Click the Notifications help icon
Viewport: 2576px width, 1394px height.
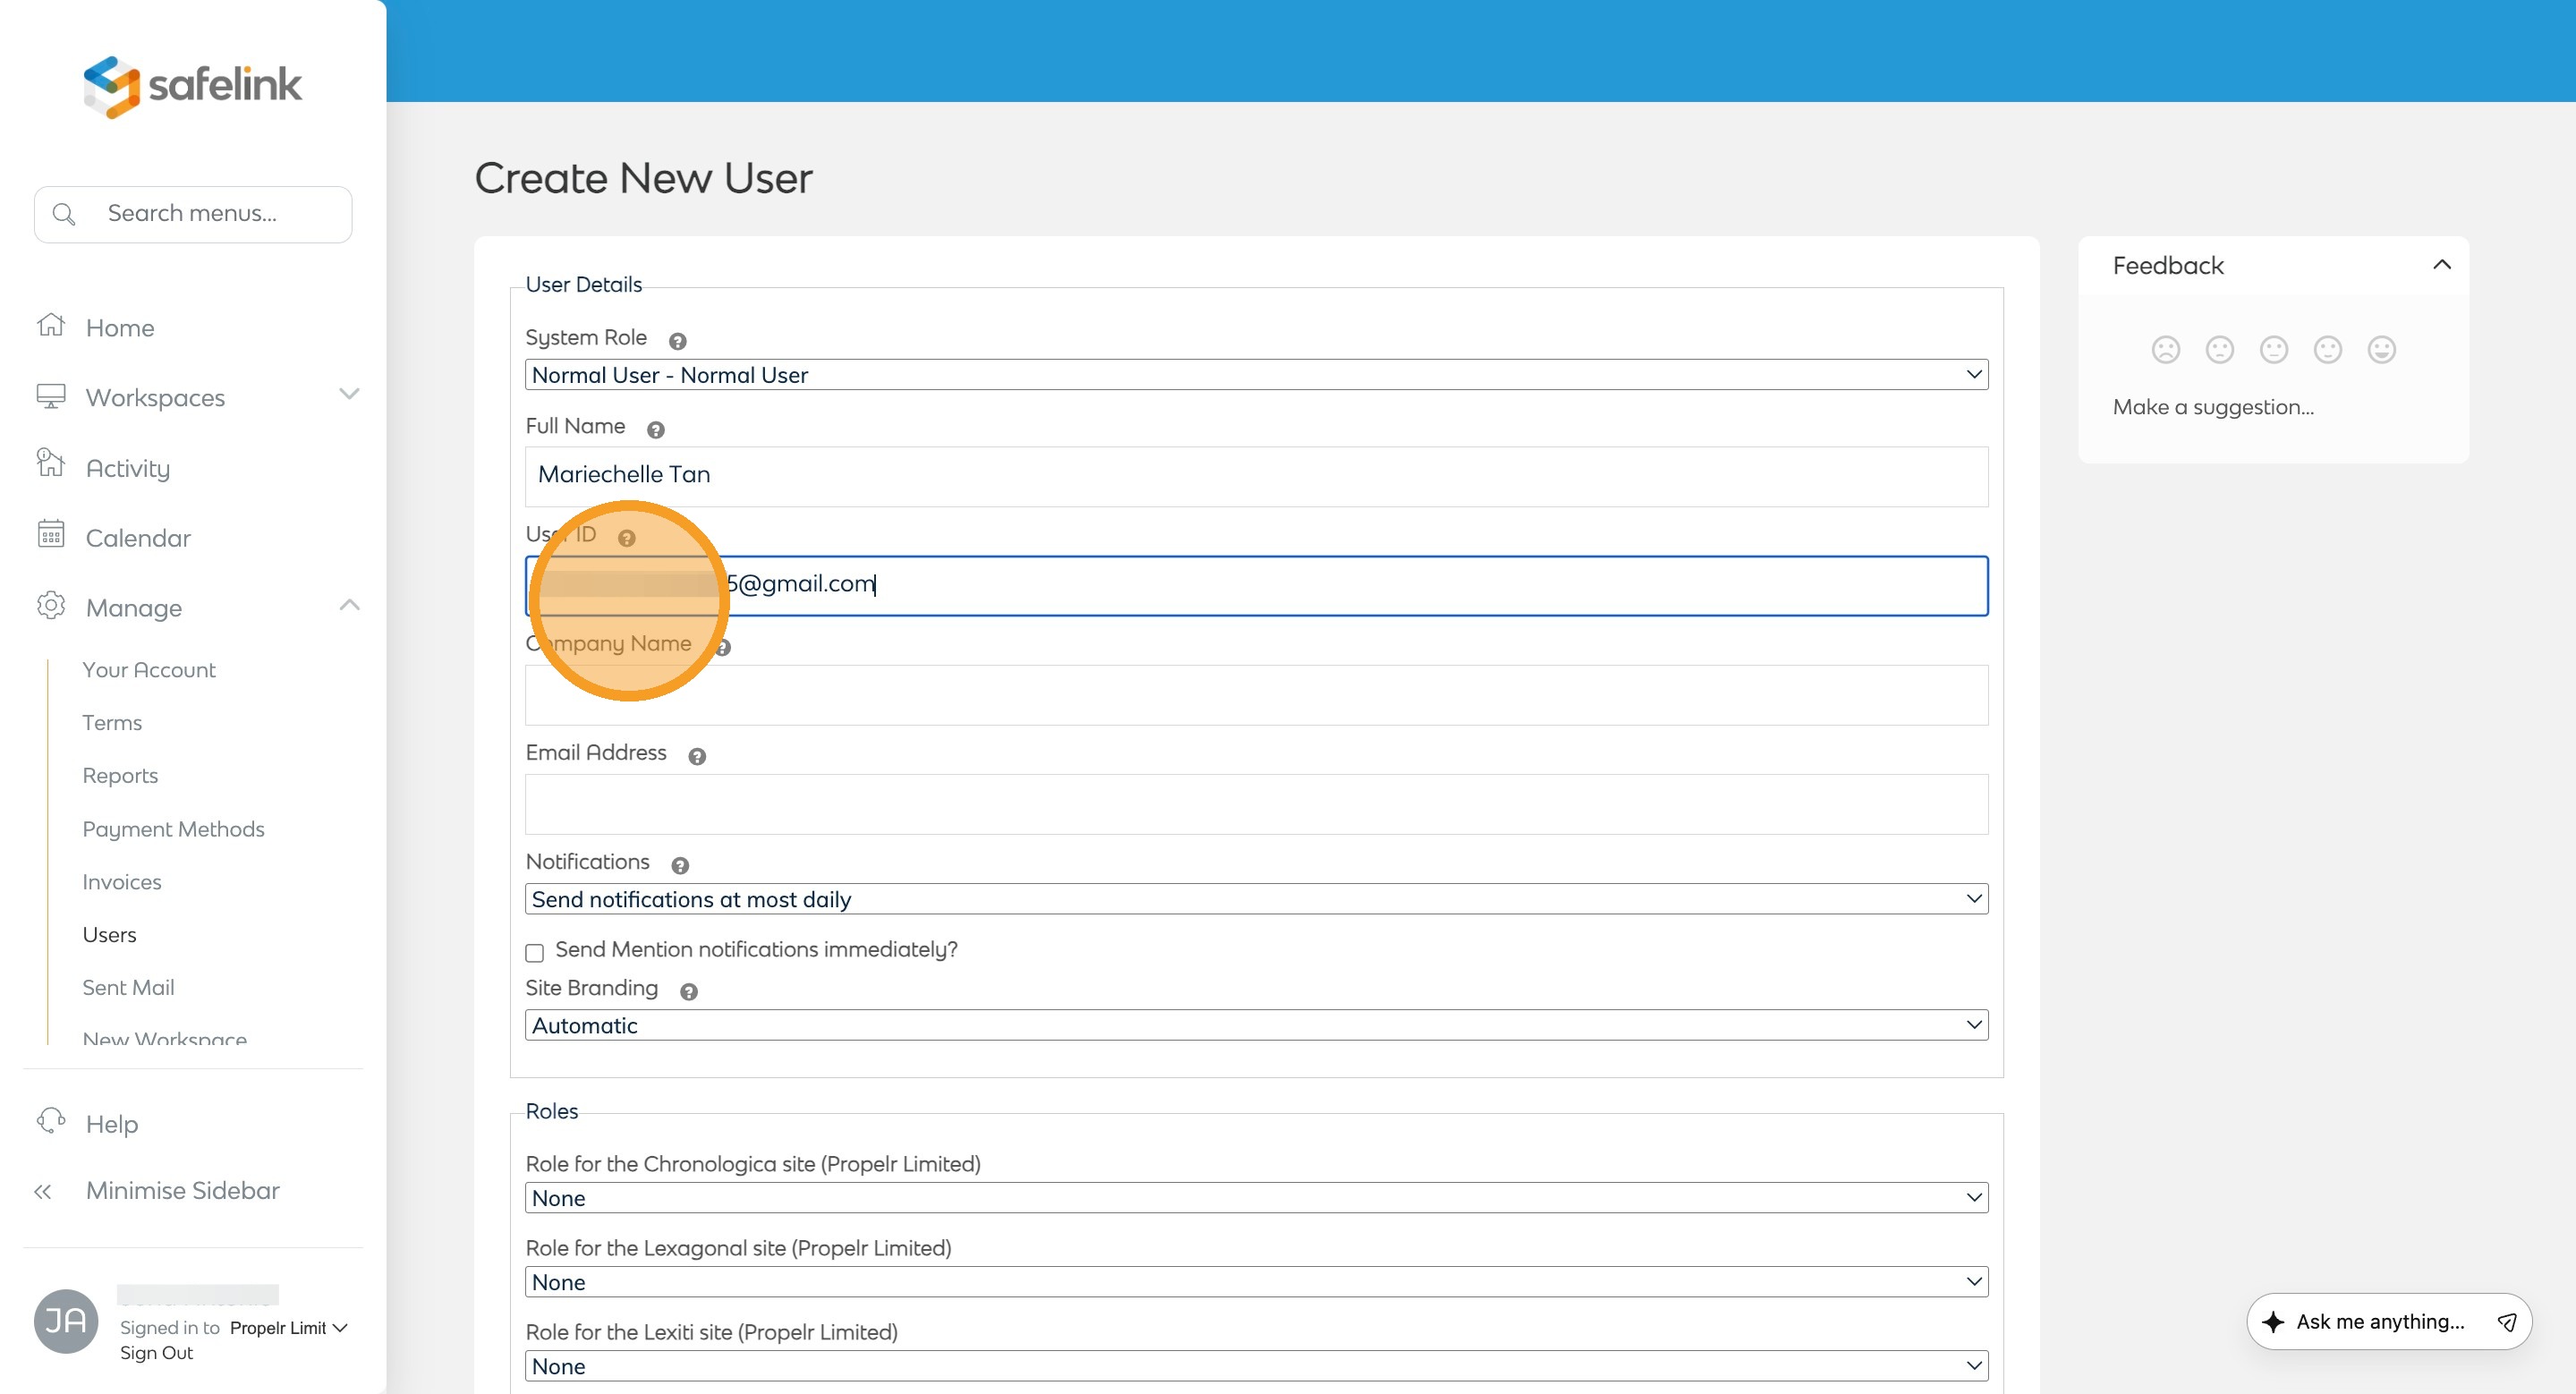pos(680,866)
